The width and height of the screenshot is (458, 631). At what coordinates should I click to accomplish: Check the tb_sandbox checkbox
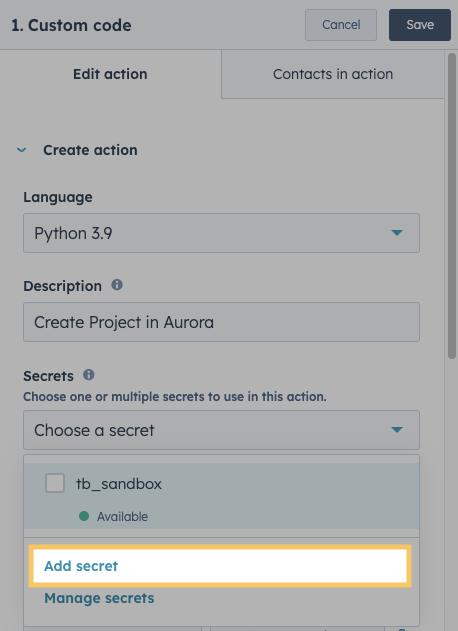tap(55, 483)
